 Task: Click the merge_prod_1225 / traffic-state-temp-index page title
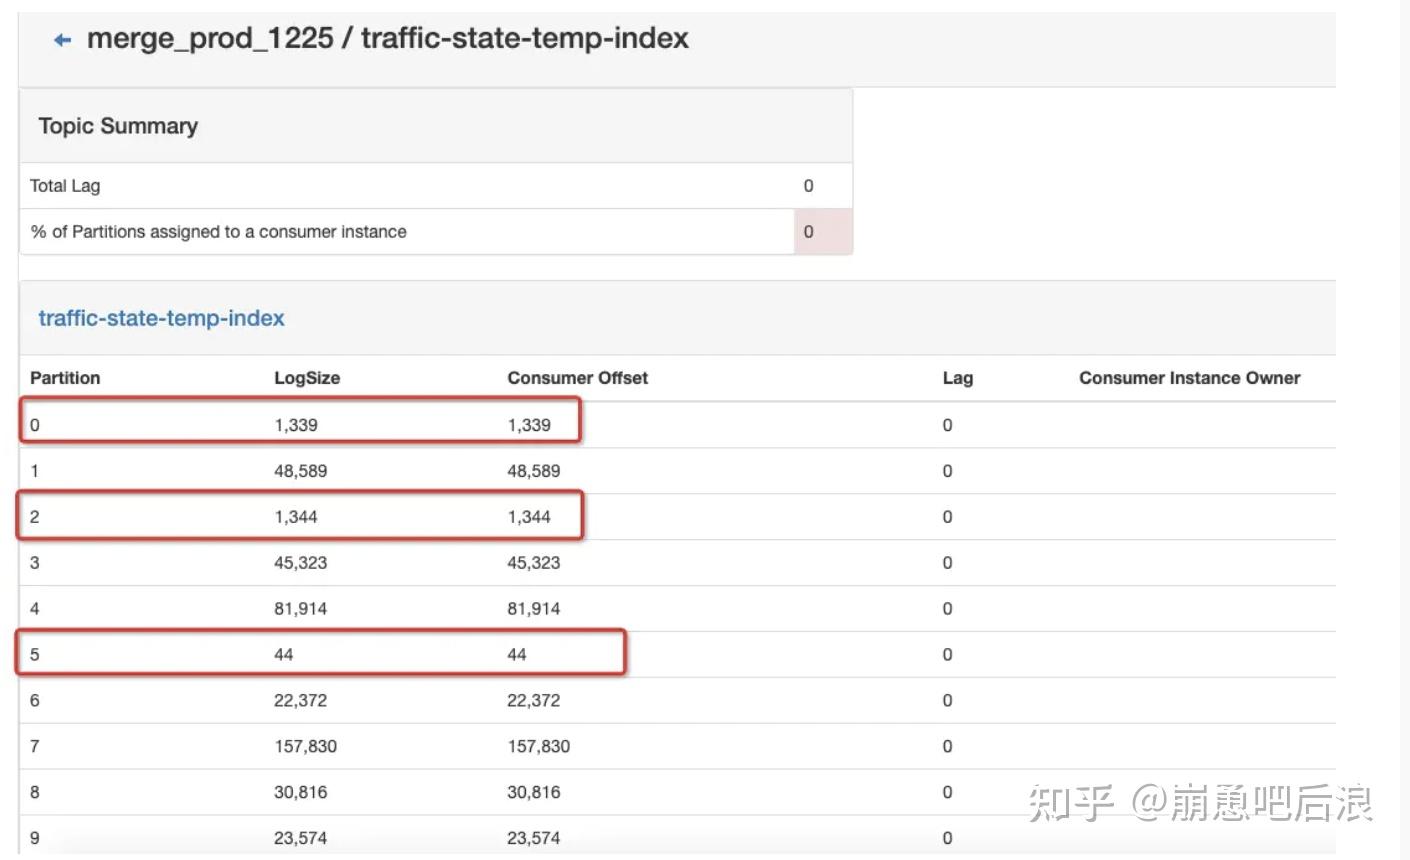tap(388, 38)
